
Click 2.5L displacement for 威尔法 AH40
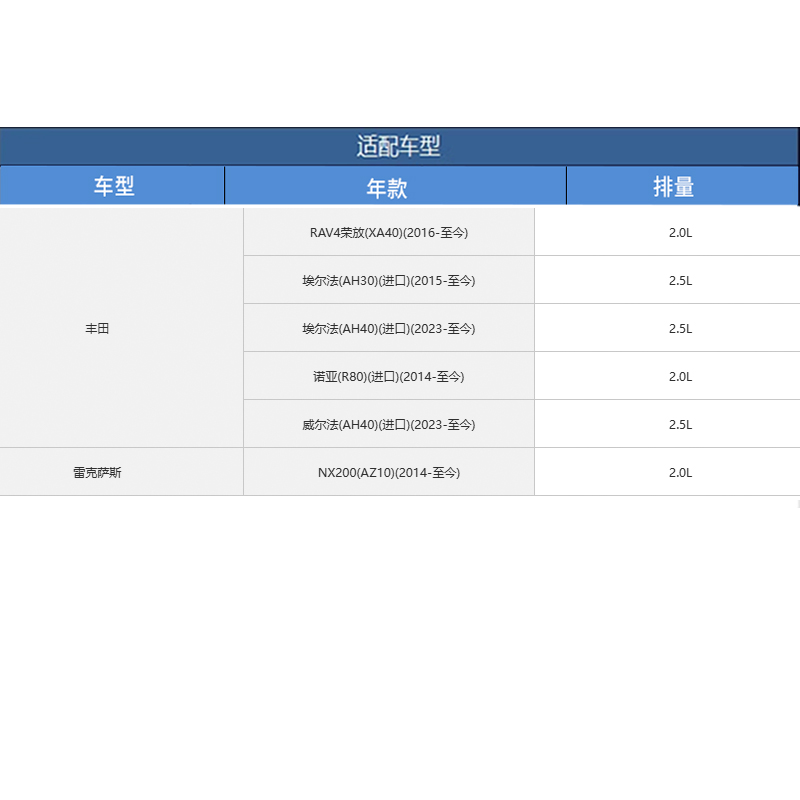point(667,424)
